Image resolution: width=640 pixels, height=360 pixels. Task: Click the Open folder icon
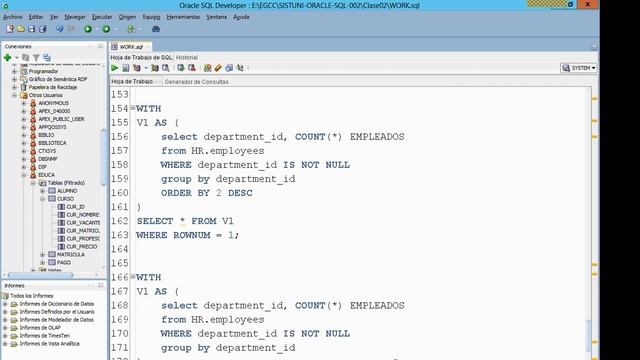pyautogui.click(x=21, y=29)
